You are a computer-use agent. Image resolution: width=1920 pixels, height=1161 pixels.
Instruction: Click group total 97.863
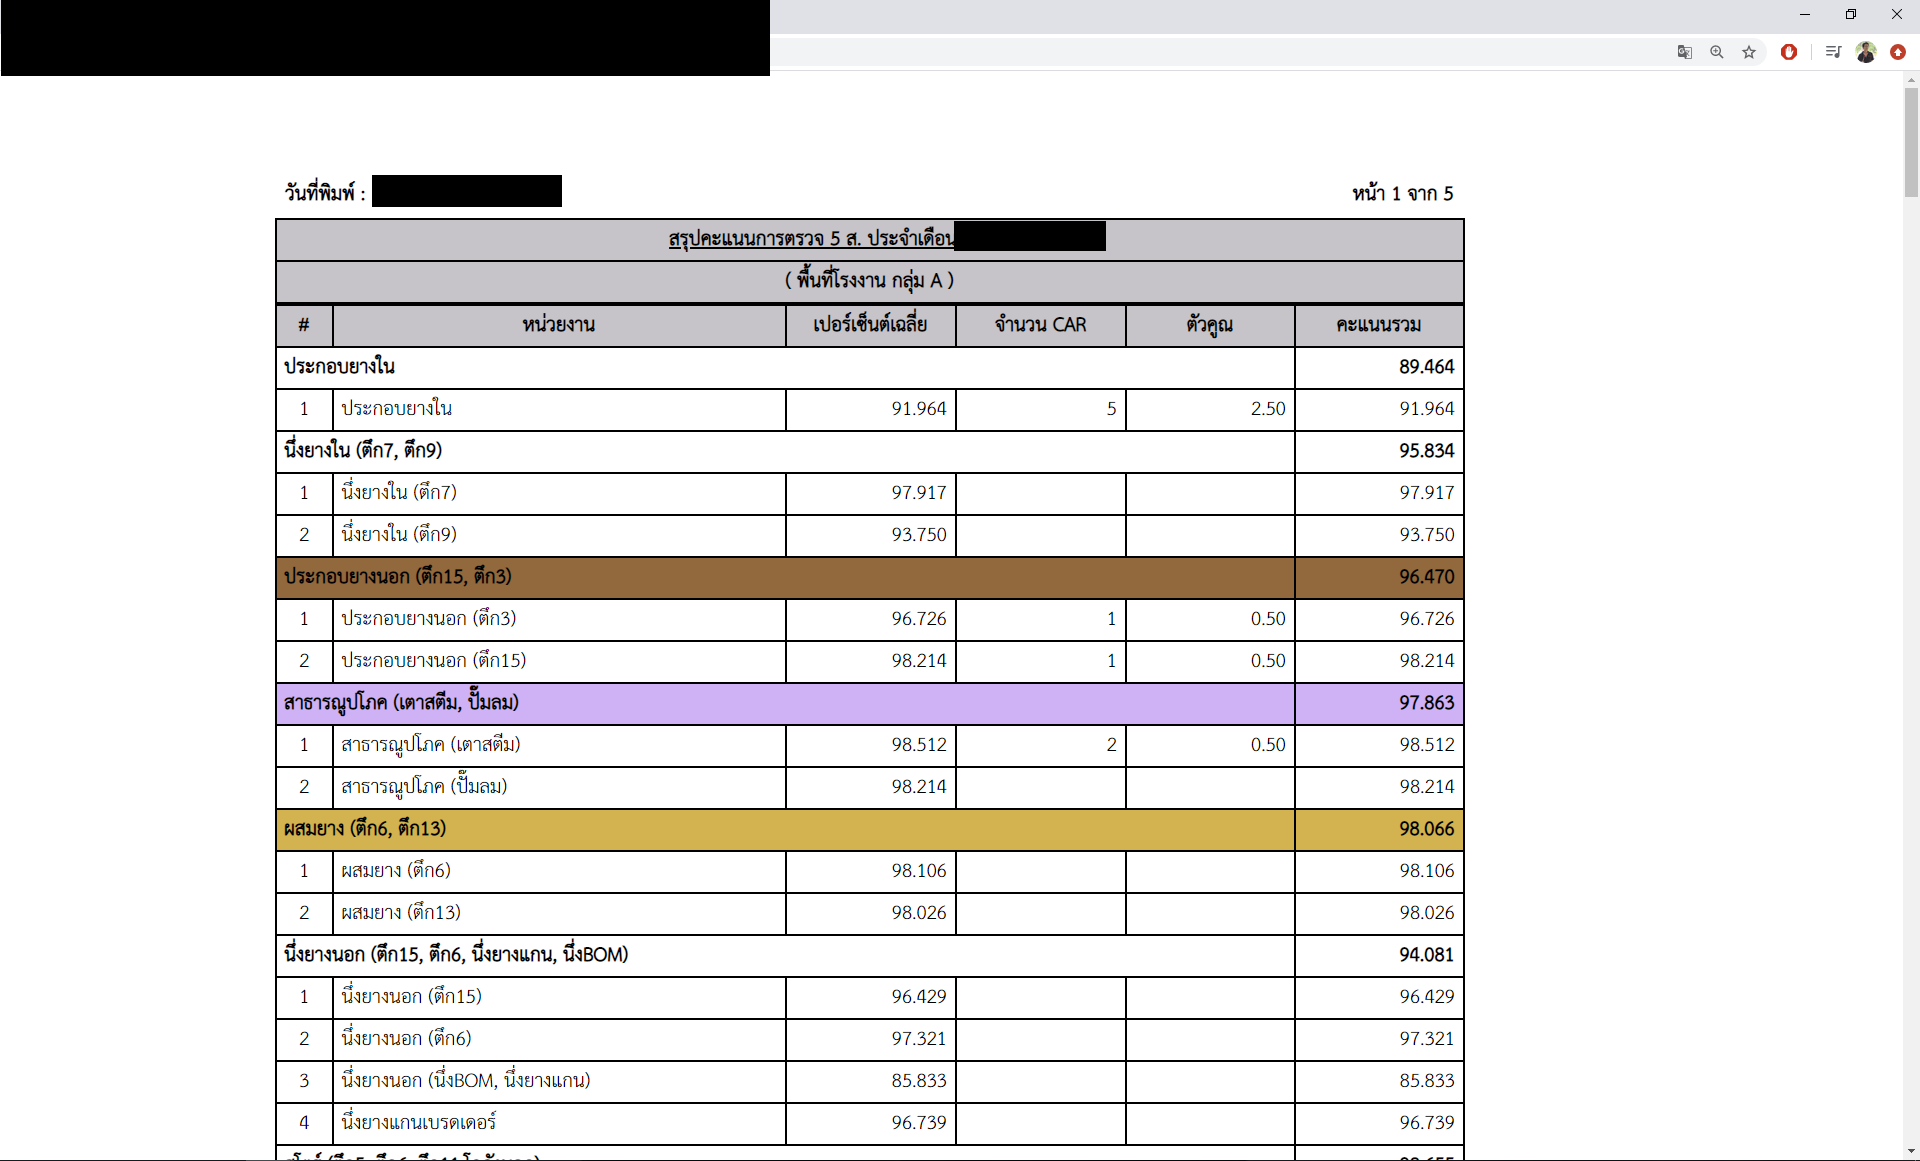1426,703
